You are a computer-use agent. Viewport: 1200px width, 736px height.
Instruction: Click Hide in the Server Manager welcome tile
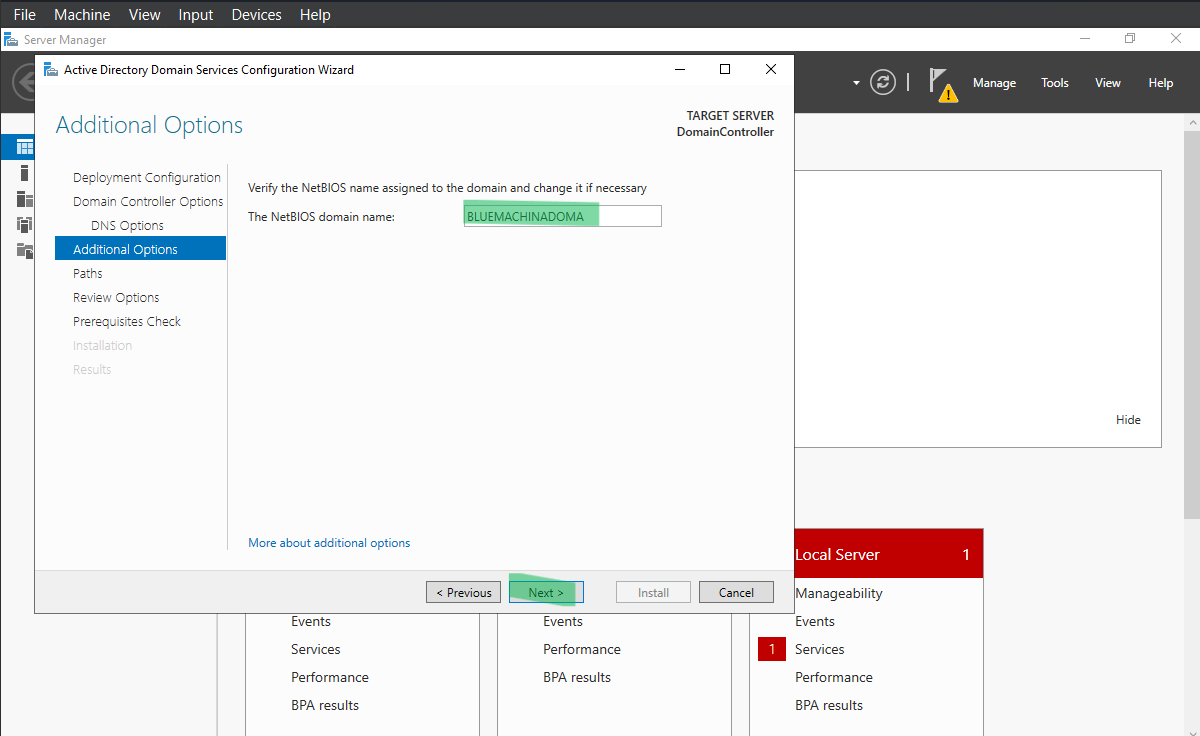click(x=1128, y=420)
